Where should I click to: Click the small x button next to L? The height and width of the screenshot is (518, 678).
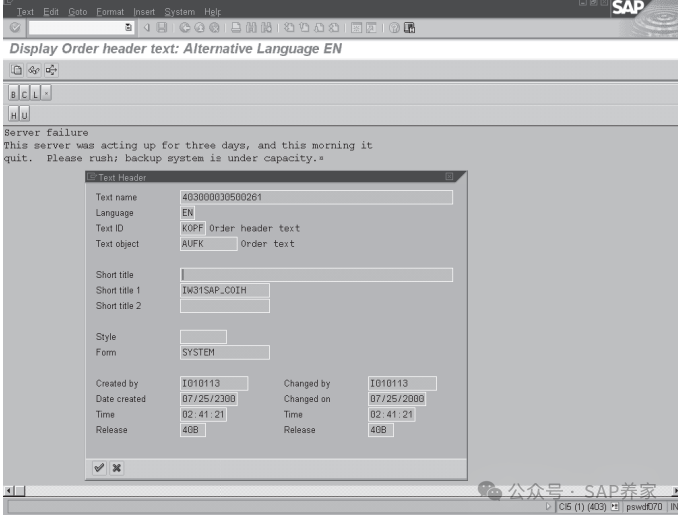click(x=46, y=93)
